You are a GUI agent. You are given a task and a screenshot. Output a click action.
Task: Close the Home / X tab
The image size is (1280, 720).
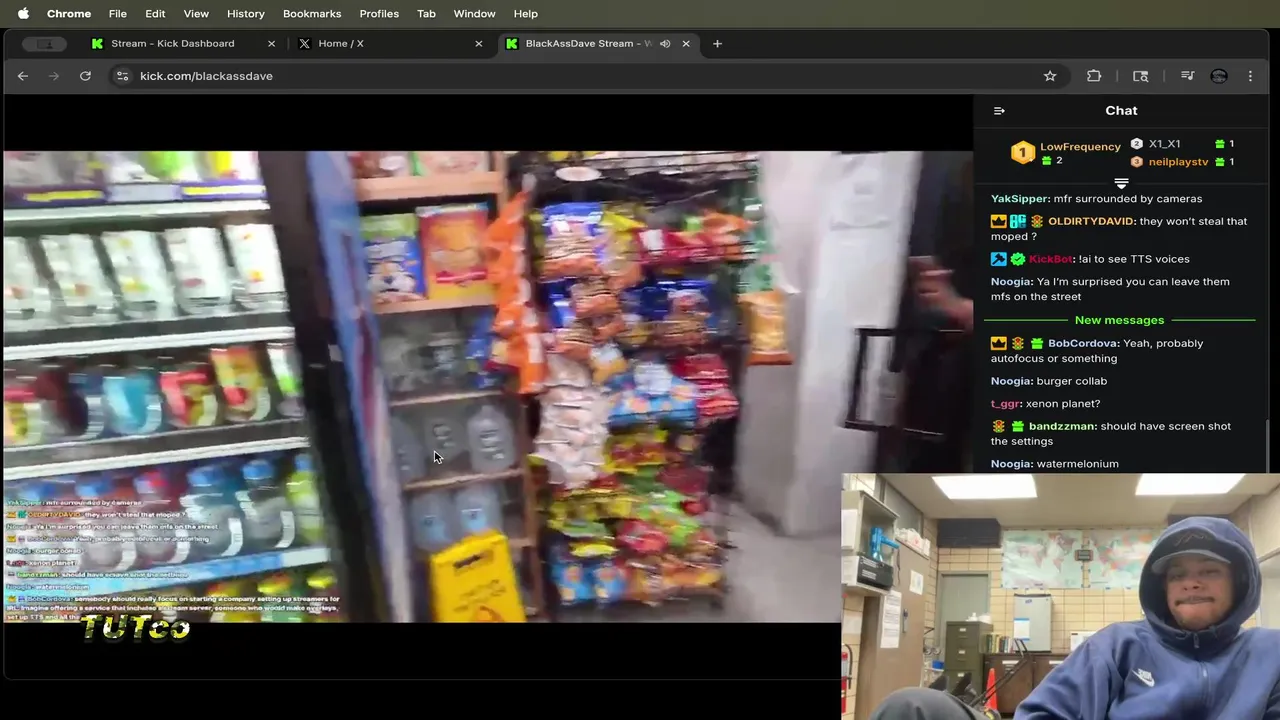(x=478, y=43)
